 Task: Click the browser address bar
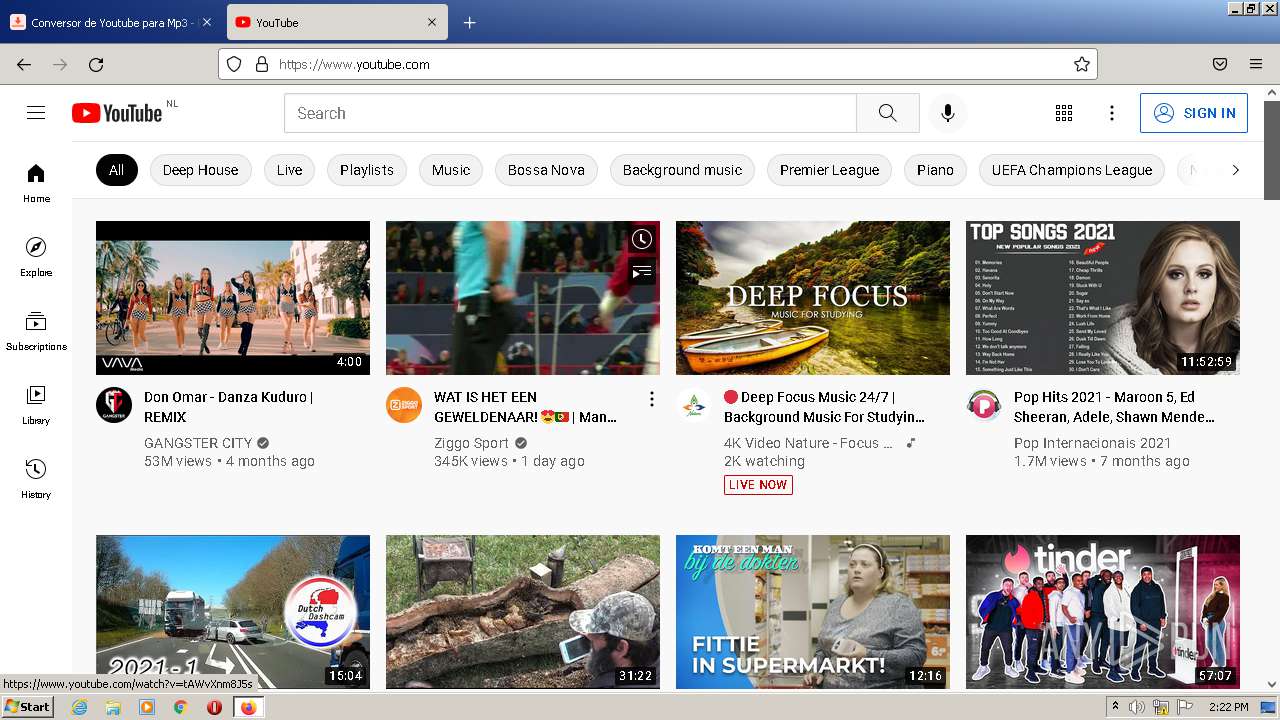click(x=657, y=64)
